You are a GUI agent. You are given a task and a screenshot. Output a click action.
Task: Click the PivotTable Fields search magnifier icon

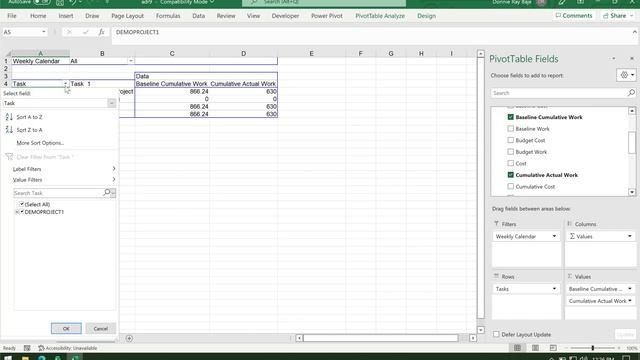click(631, 93)
